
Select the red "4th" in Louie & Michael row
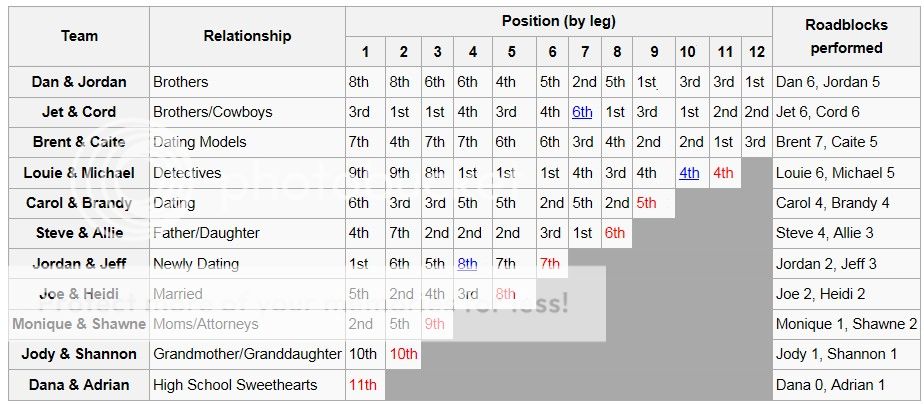pyautogui.click(x=724, y=173)
